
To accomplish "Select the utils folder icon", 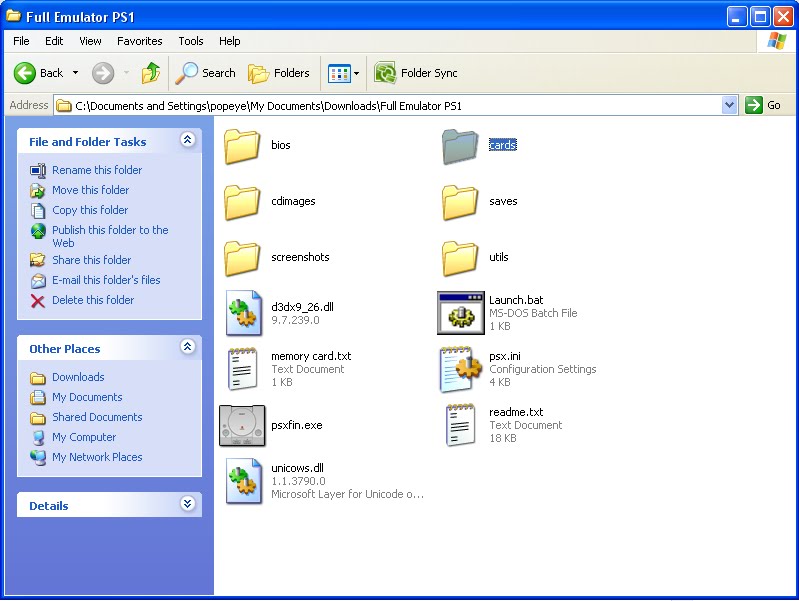I will coord(460,258).
